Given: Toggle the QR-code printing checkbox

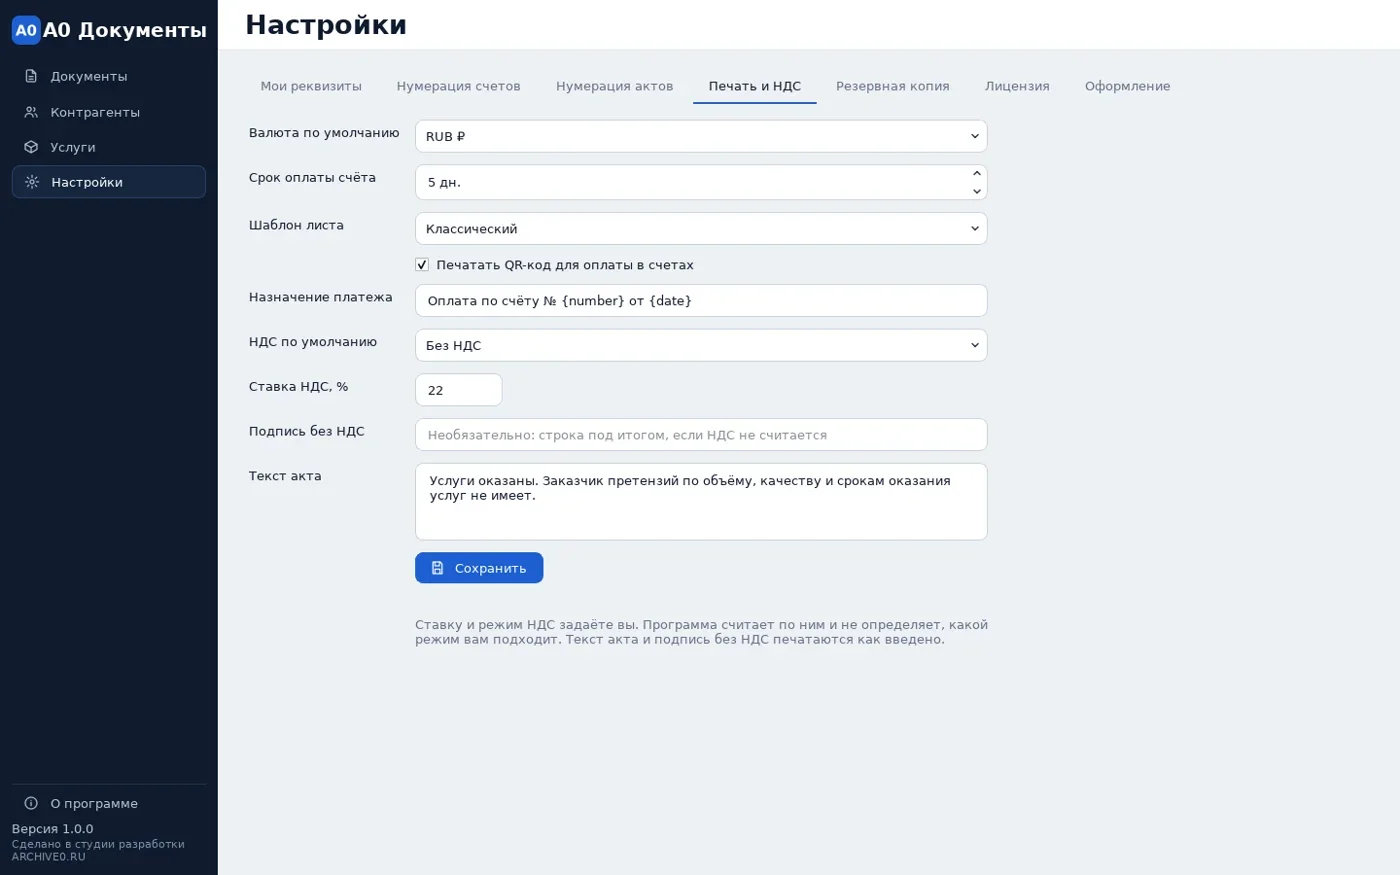Looking at the screenshot, I should pyautogui.click(x=422, y=265).
